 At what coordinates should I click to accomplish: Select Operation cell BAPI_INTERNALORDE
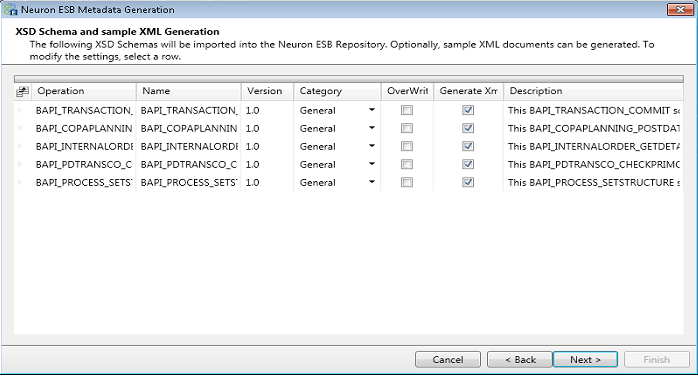coord(84,146)
